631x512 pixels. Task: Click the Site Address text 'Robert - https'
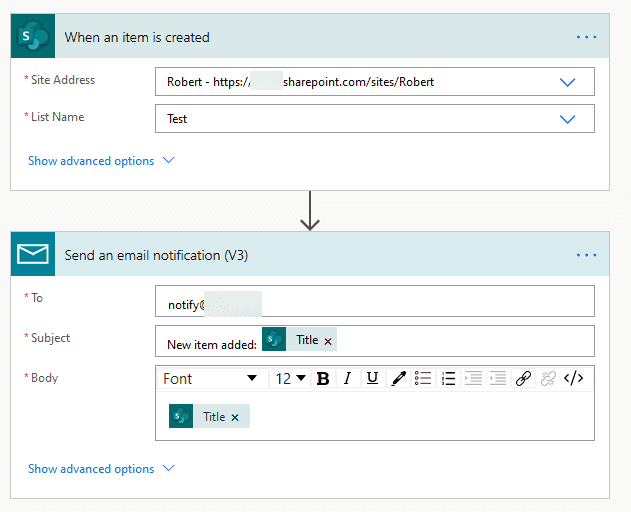[x=206, y=82]
